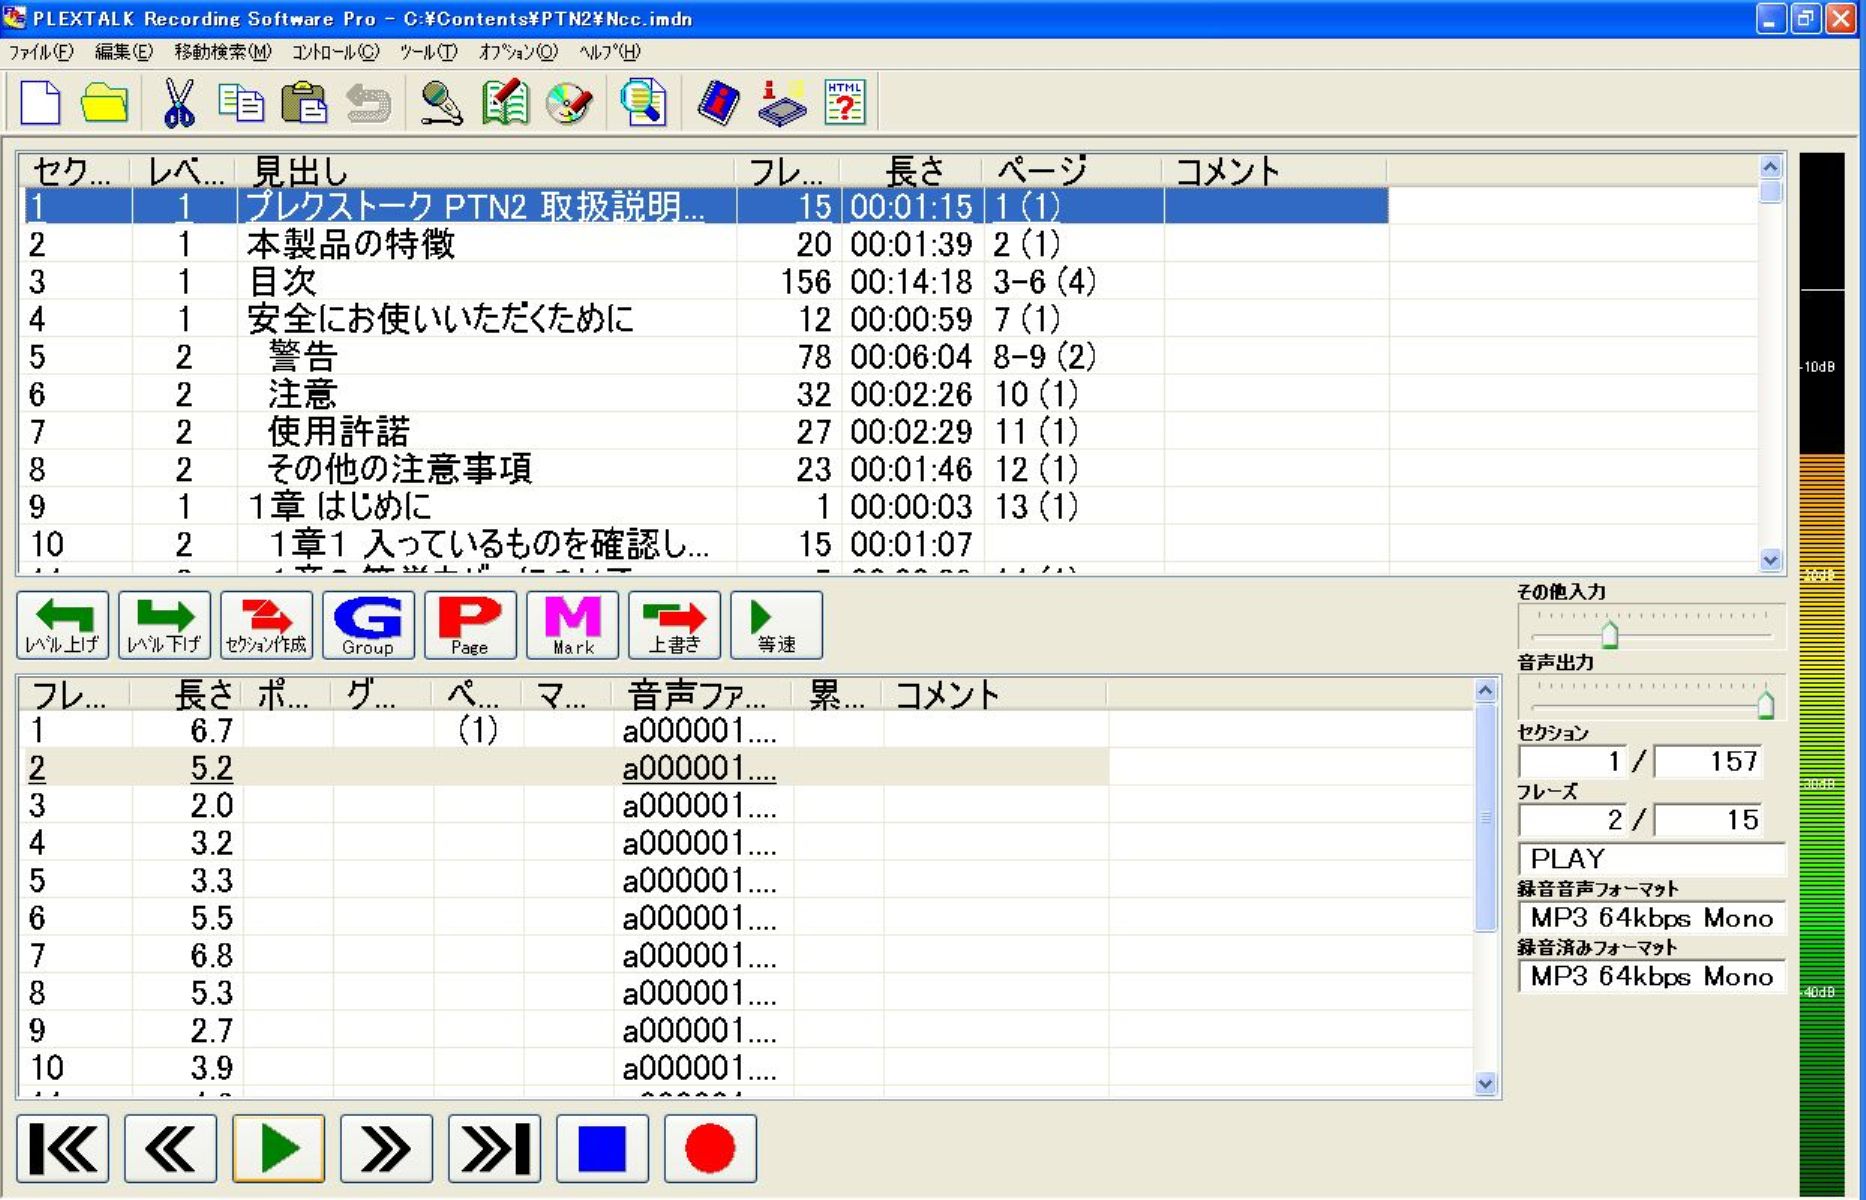Click the New file blank page icon
Screen dimensions: 1866x1200
41,103
